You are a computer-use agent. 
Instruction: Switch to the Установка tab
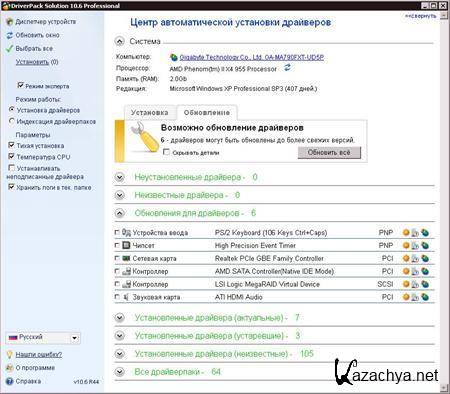tap(150, 113)
